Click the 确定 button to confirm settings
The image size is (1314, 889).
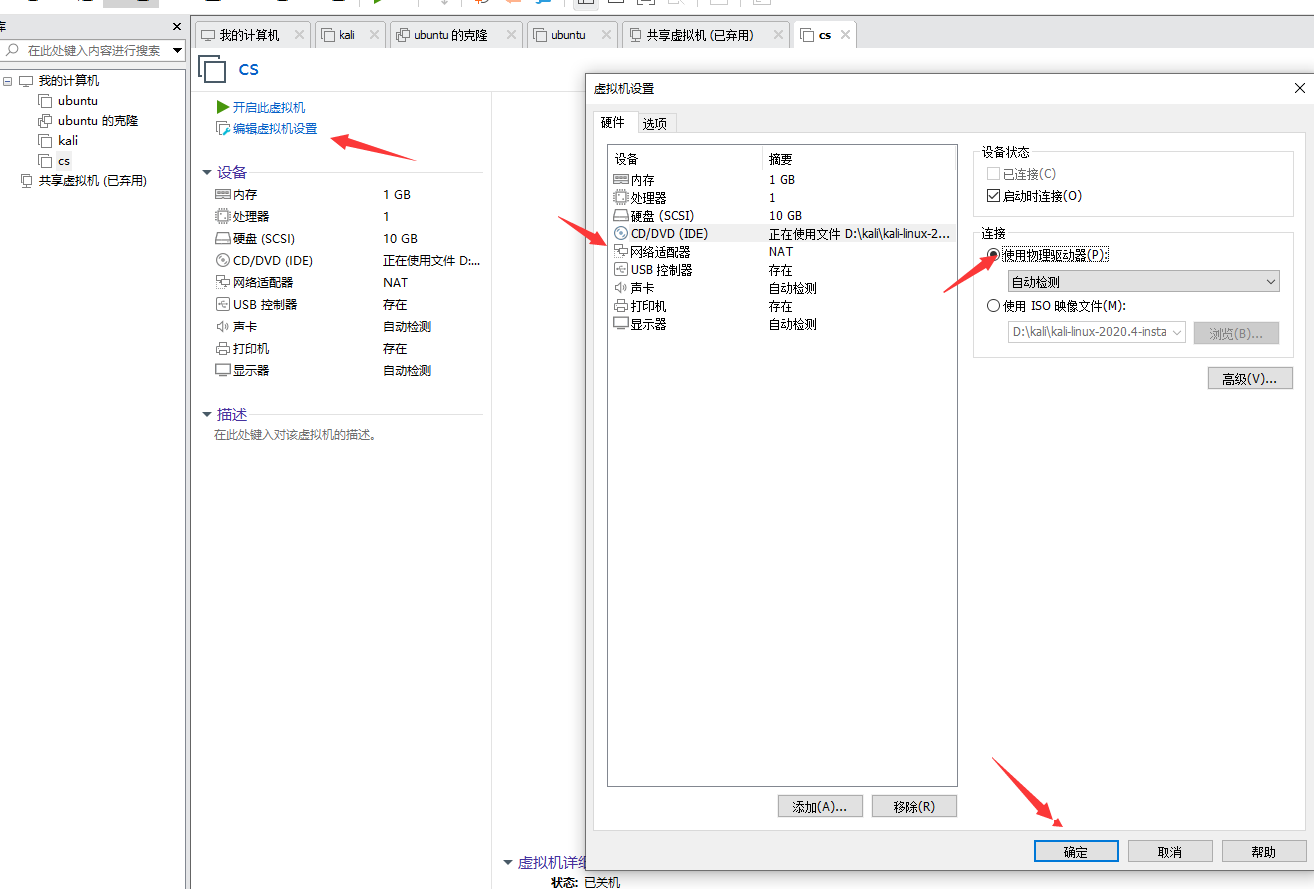pos(1076,852)
